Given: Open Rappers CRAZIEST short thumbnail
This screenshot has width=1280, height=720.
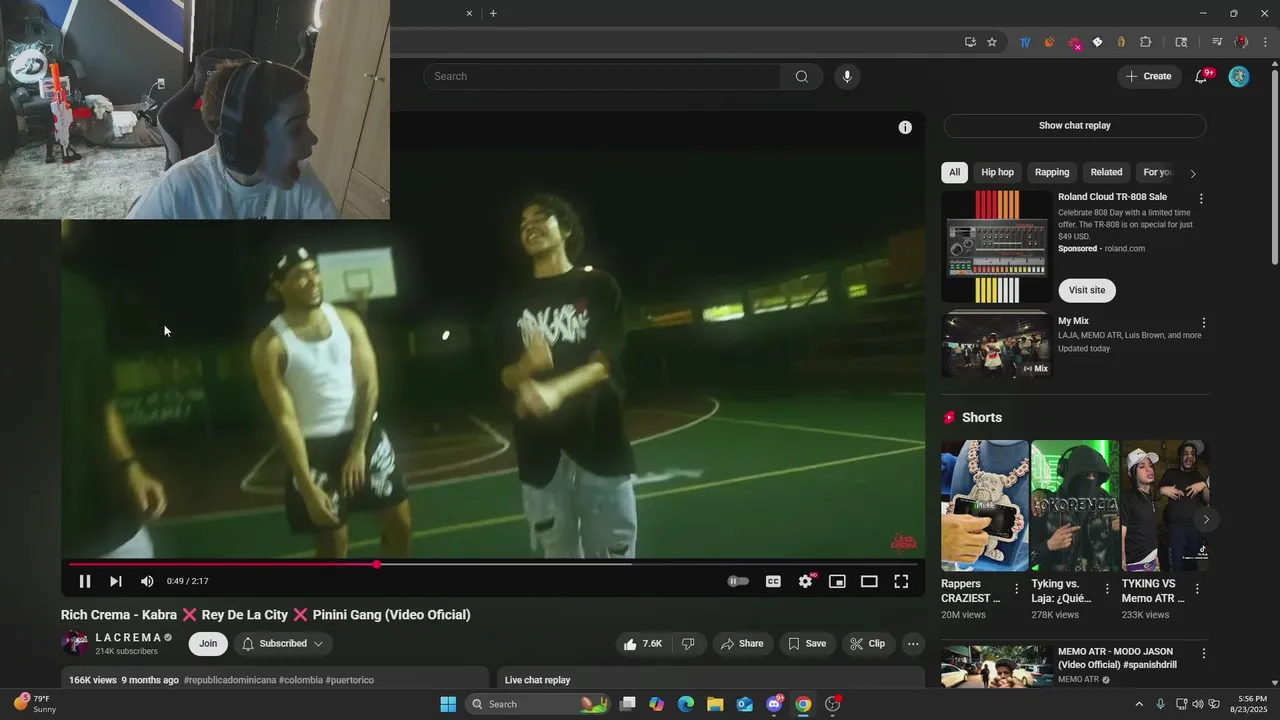Looking at the screenshot, I should click(985, 506).
